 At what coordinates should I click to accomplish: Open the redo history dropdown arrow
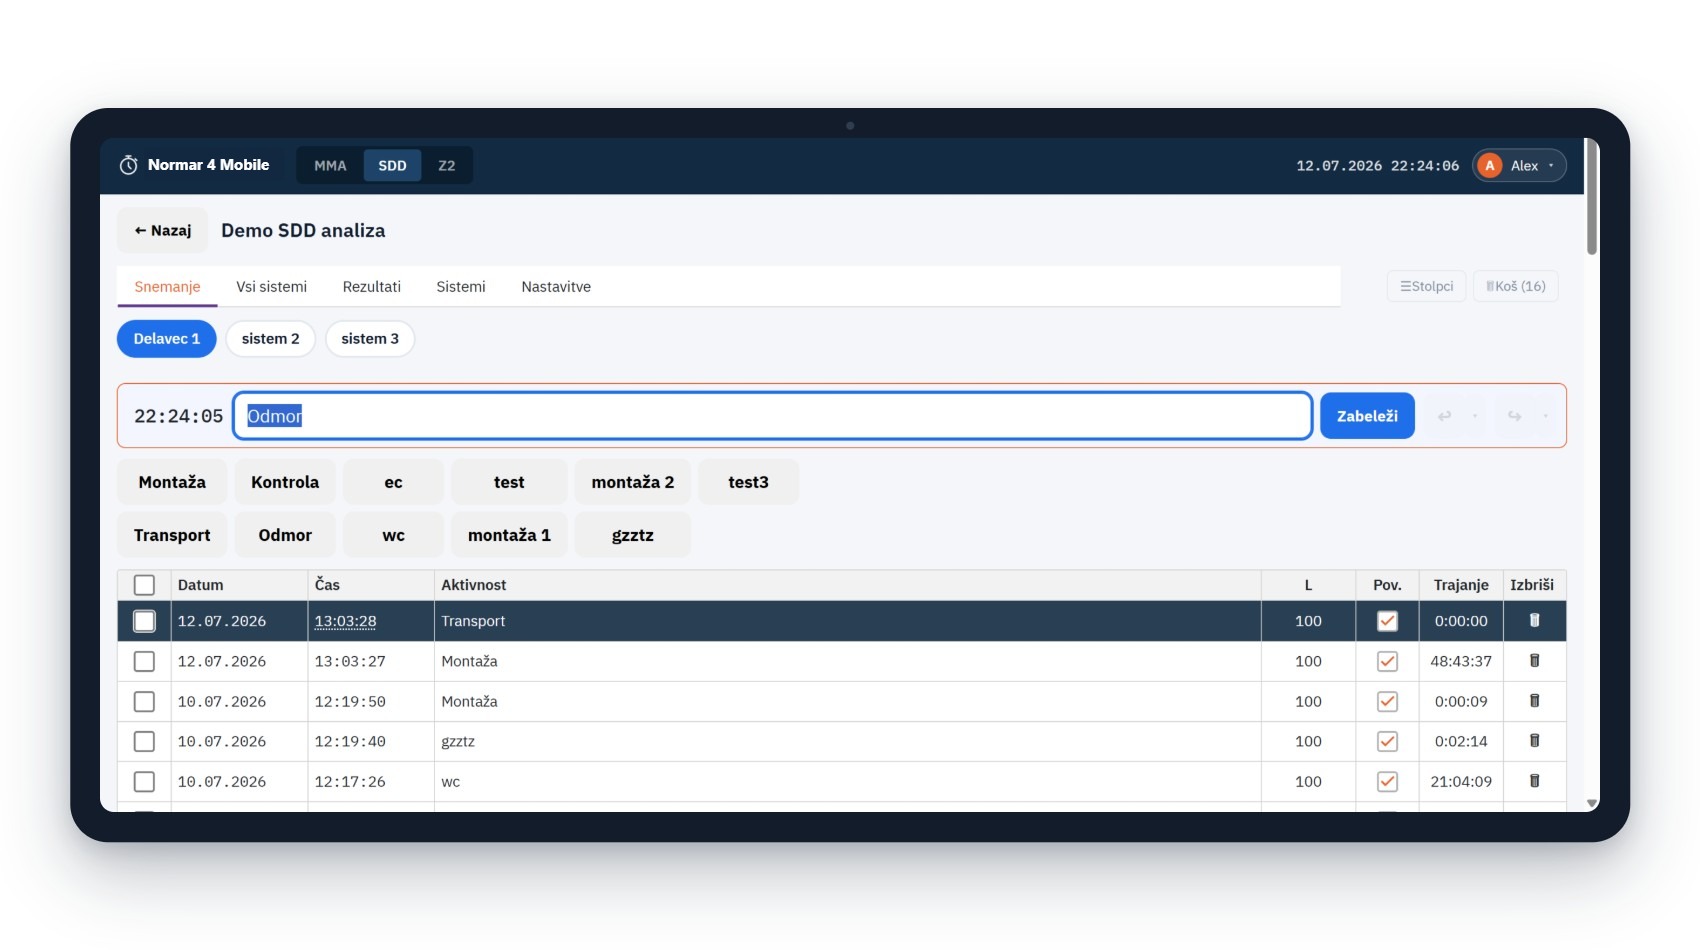(1545, 416)
